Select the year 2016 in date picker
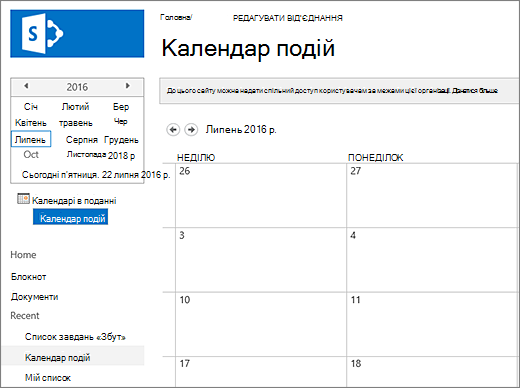The width and height of the screenshot is (520, 388). point(77,87)
